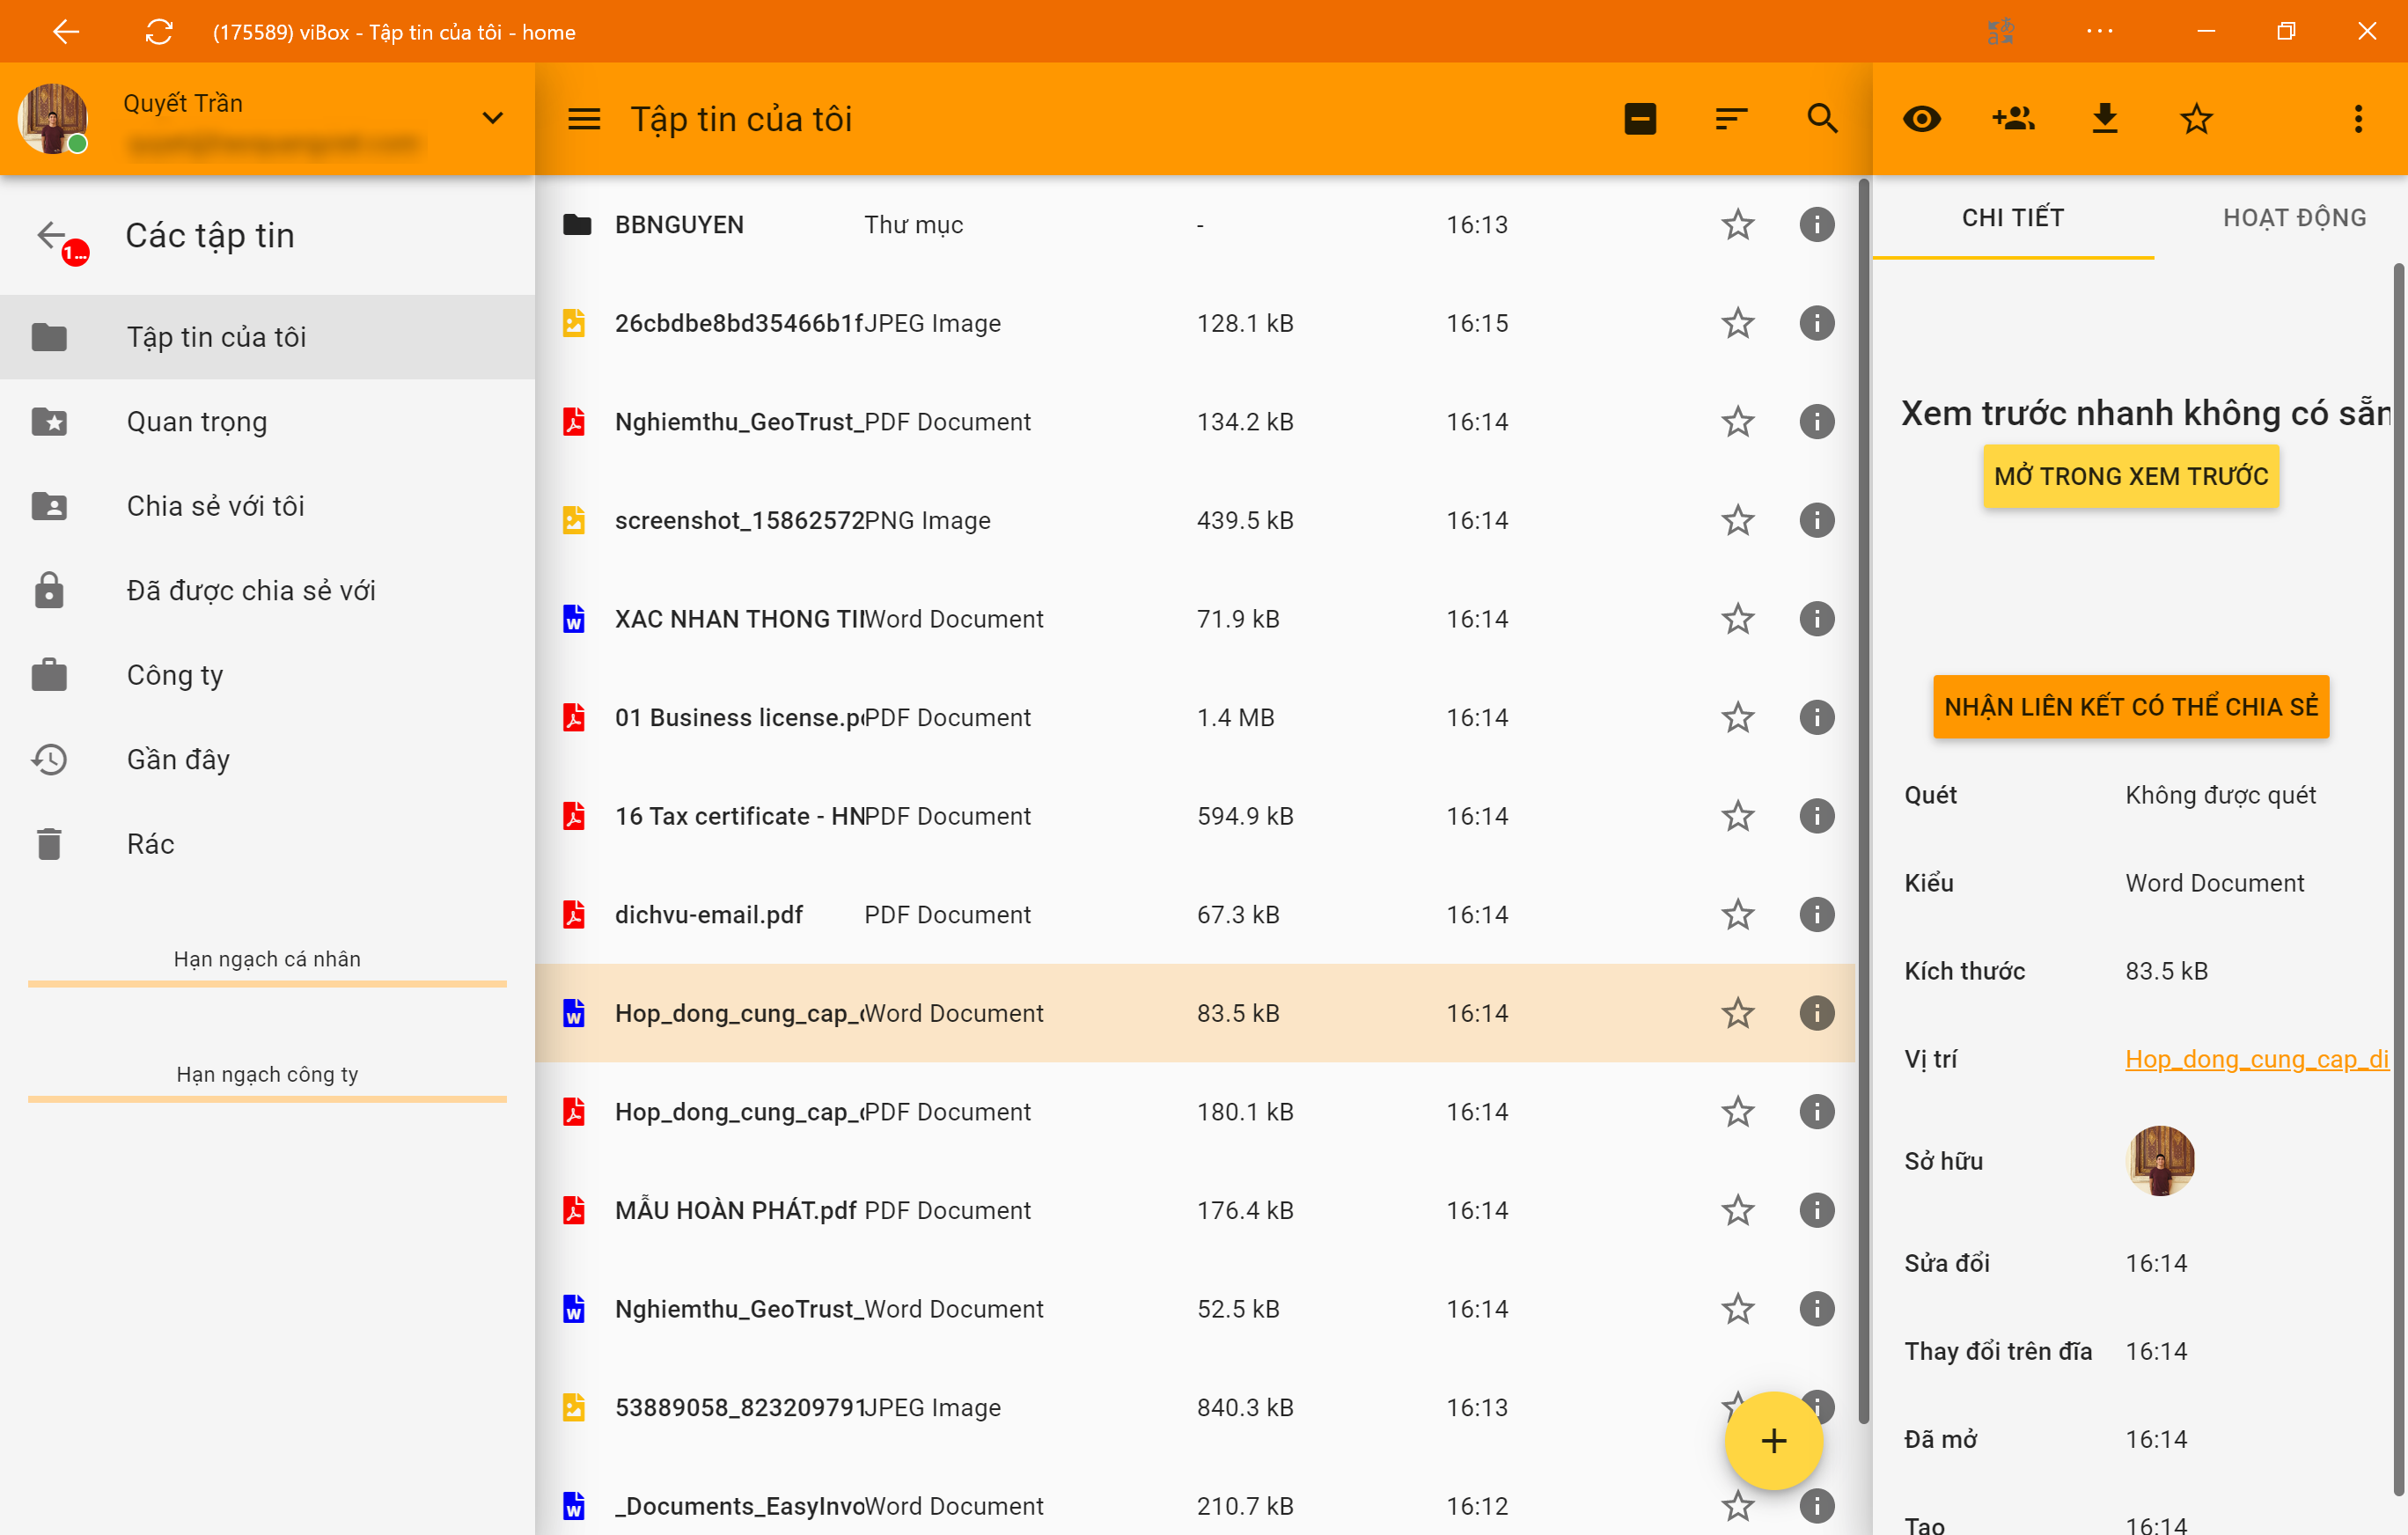Expand the Quyết Trần account dropdown
The width and height of the screenshot is (2408, 1535).
pyautogui.click(x=492, y=119)
